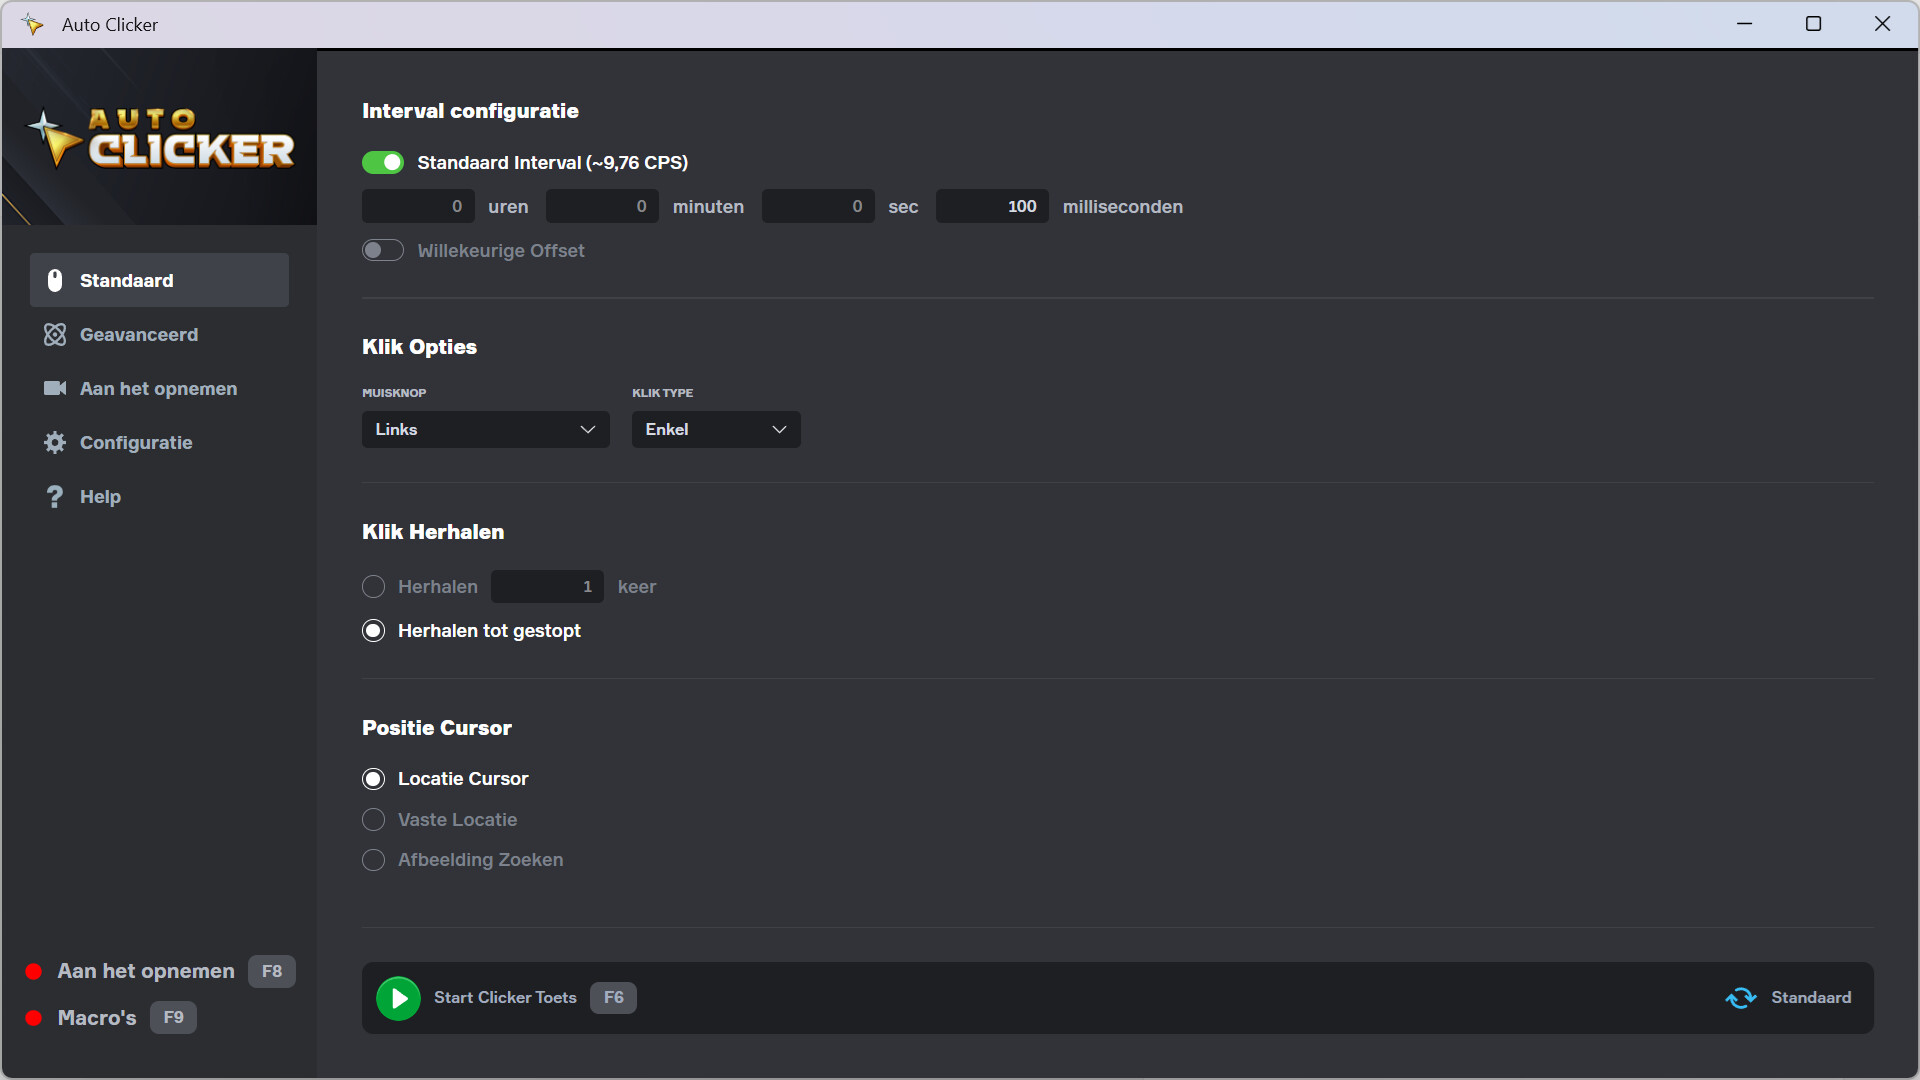Click the F6 hotkey button
Image resolution: width=1920 pixels, height=1080 pixels.
pyautogui.click(x=613, y=997)
